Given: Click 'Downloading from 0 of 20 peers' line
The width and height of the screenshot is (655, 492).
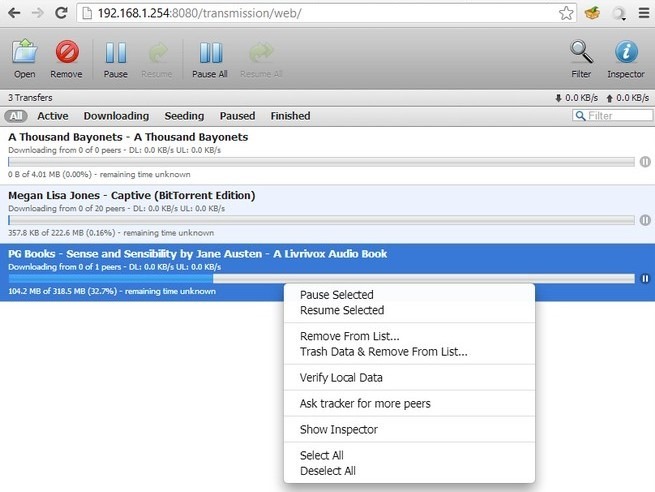Looking at the screenshot, I should click(117, 208).
